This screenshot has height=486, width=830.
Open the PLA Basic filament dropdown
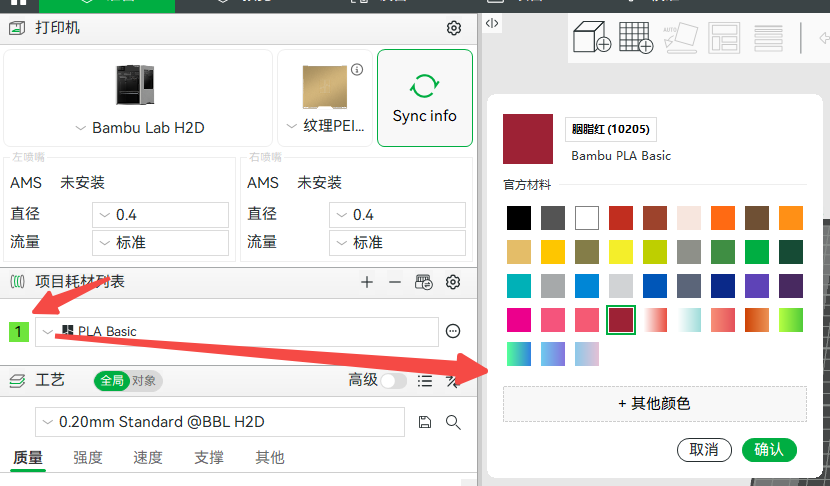237,332
